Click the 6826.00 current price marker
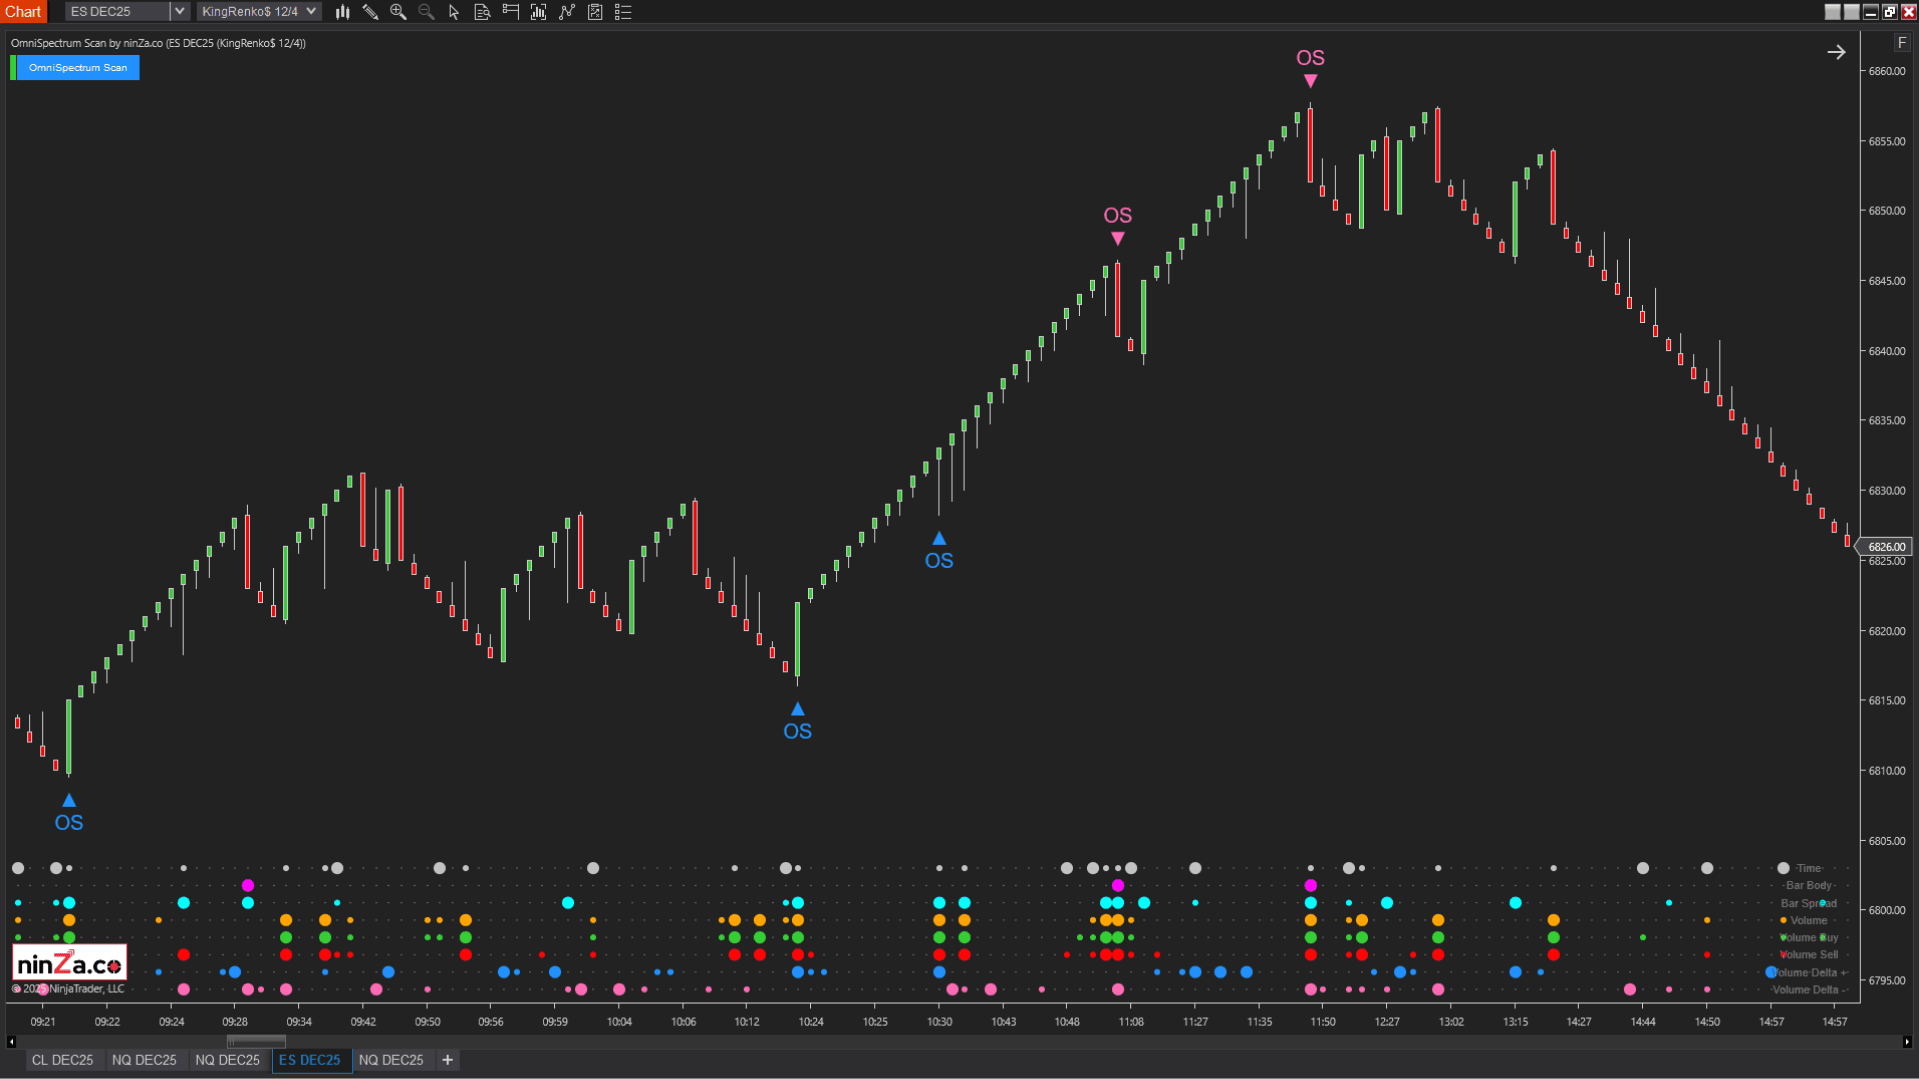The image size is (1919, 1079). (1886, 547)
